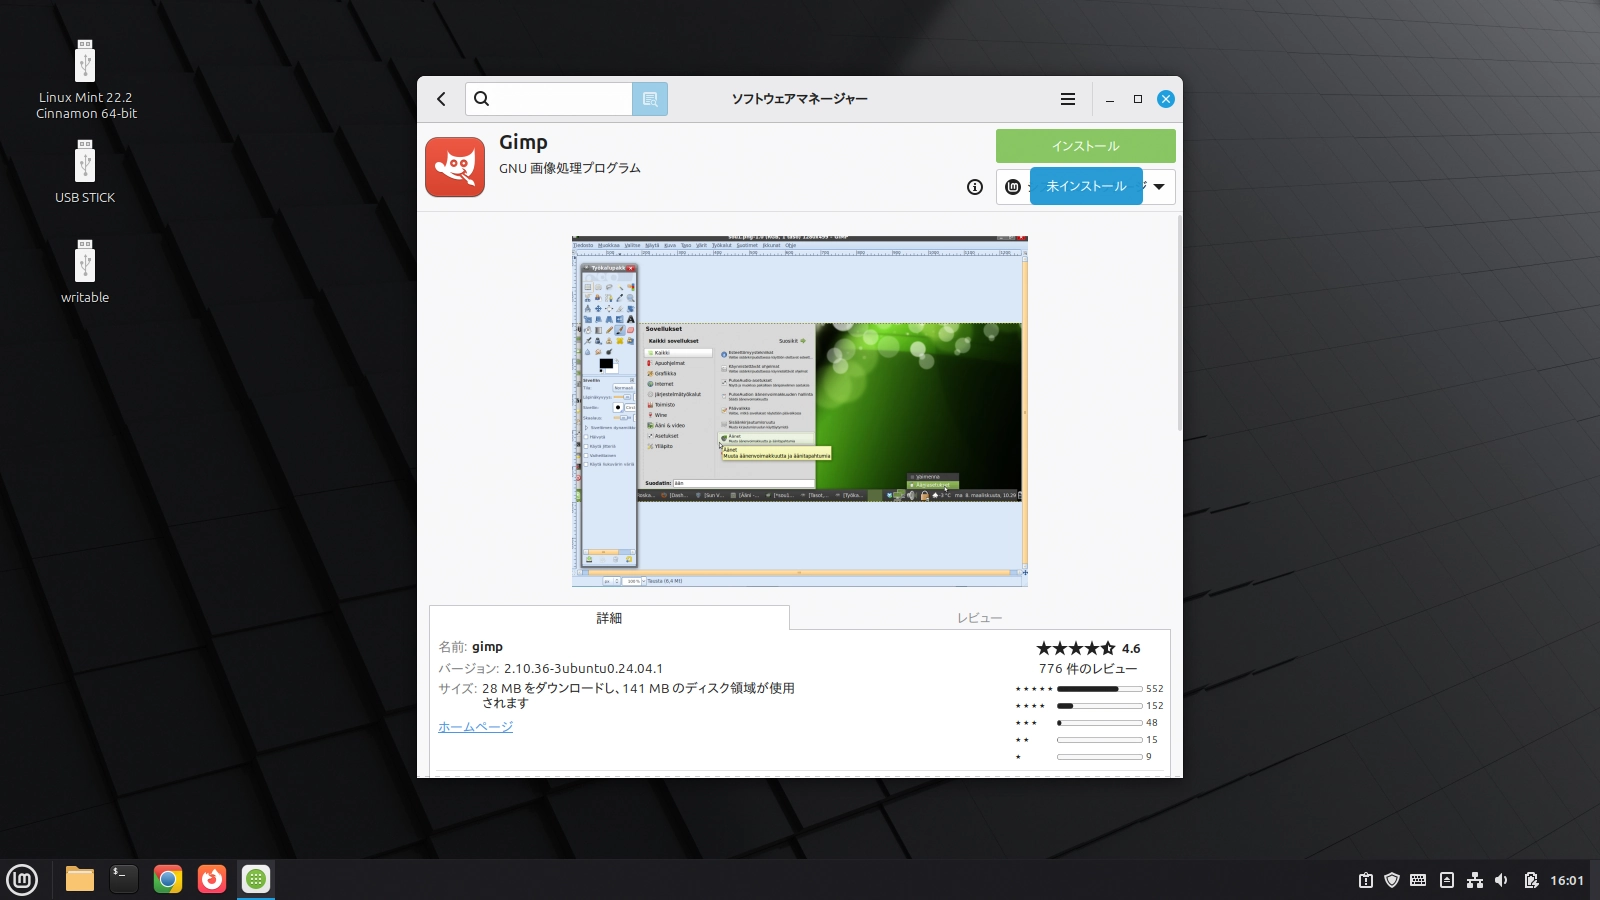Click the vertical scrollbar of the Software Manager
This screenshot has width=1600, height=900.
[1179, 323]
